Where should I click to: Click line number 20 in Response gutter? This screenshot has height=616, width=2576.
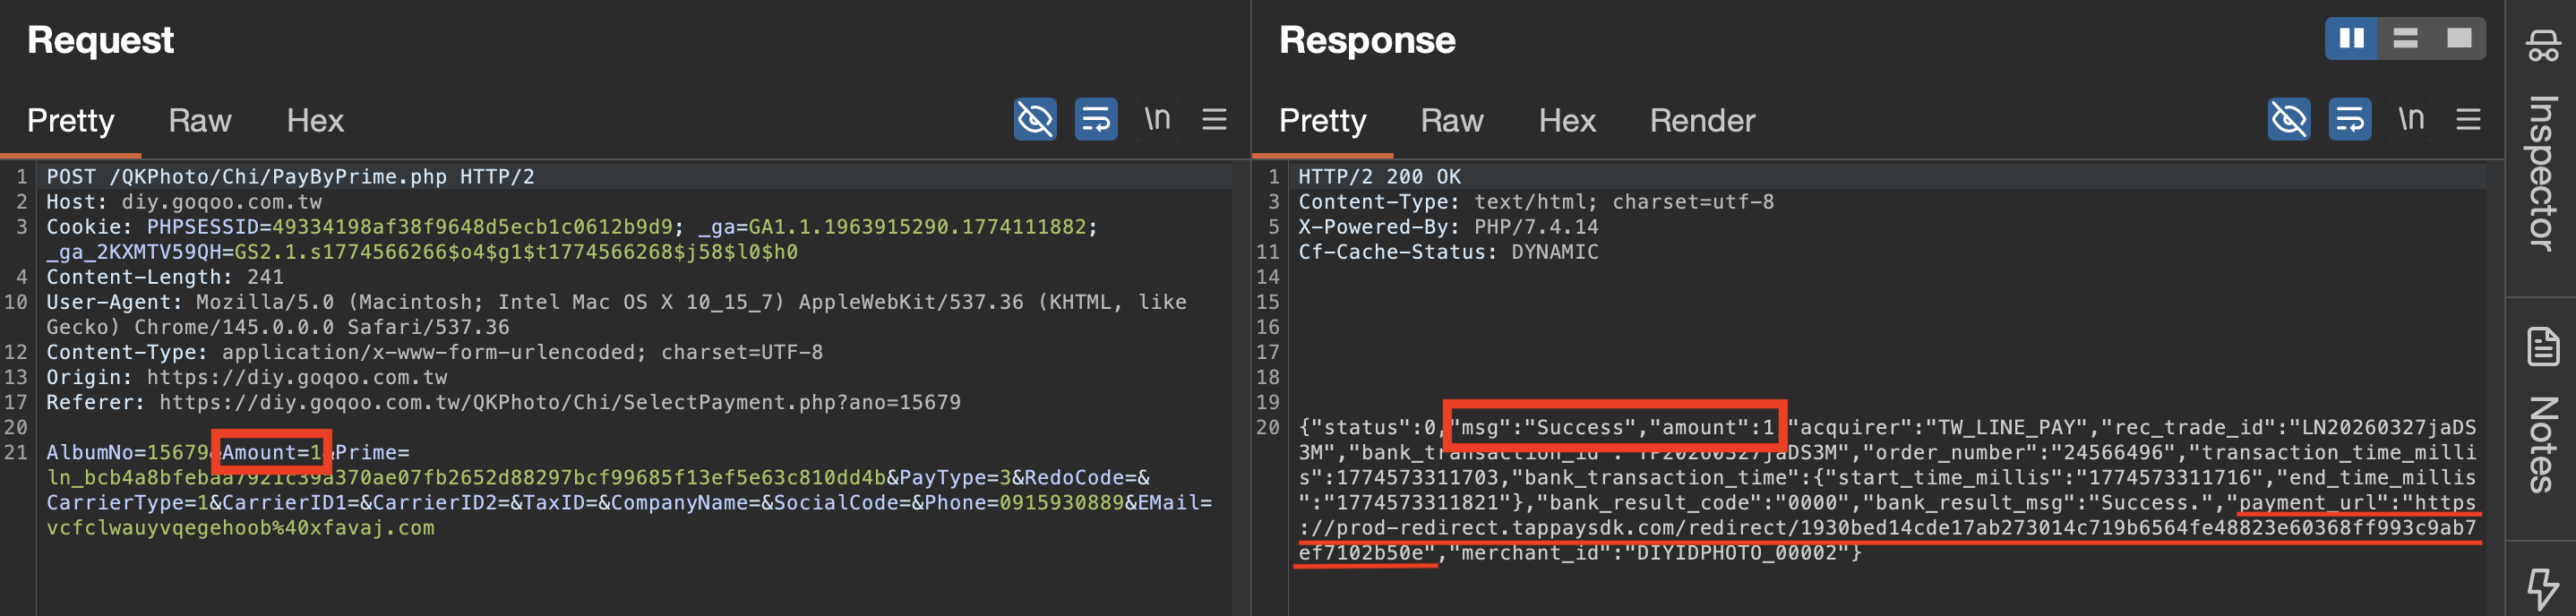[1268, 427]
